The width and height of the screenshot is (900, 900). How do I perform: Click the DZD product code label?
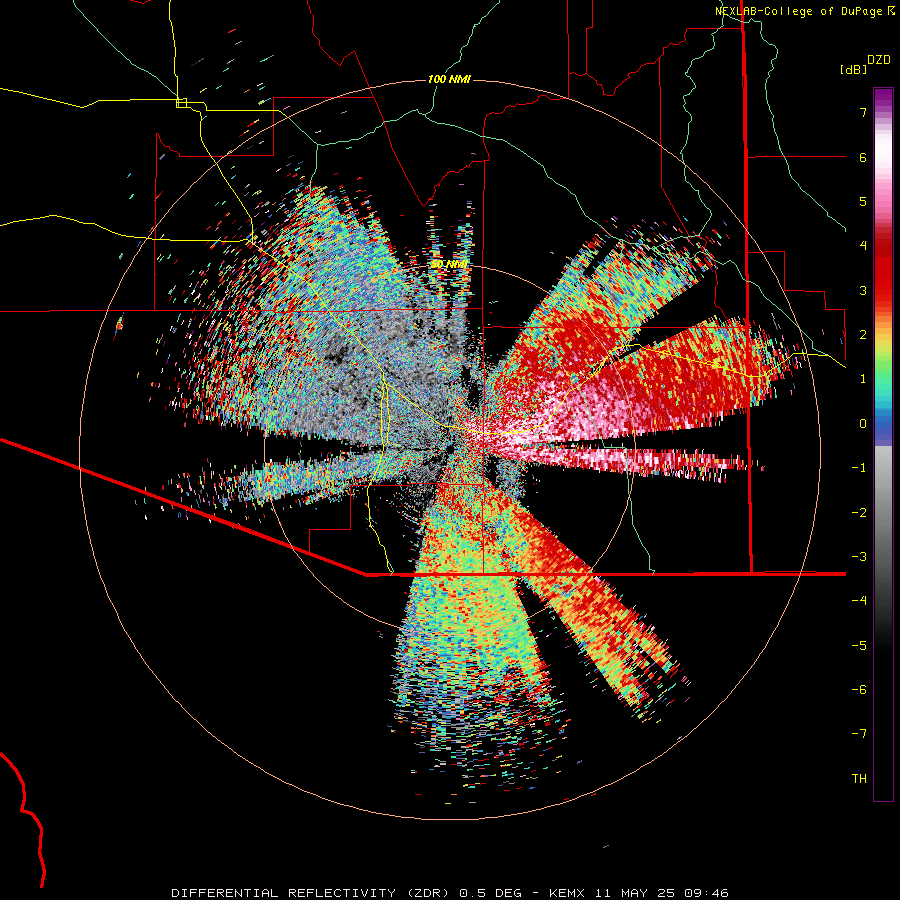click(879, 60)
